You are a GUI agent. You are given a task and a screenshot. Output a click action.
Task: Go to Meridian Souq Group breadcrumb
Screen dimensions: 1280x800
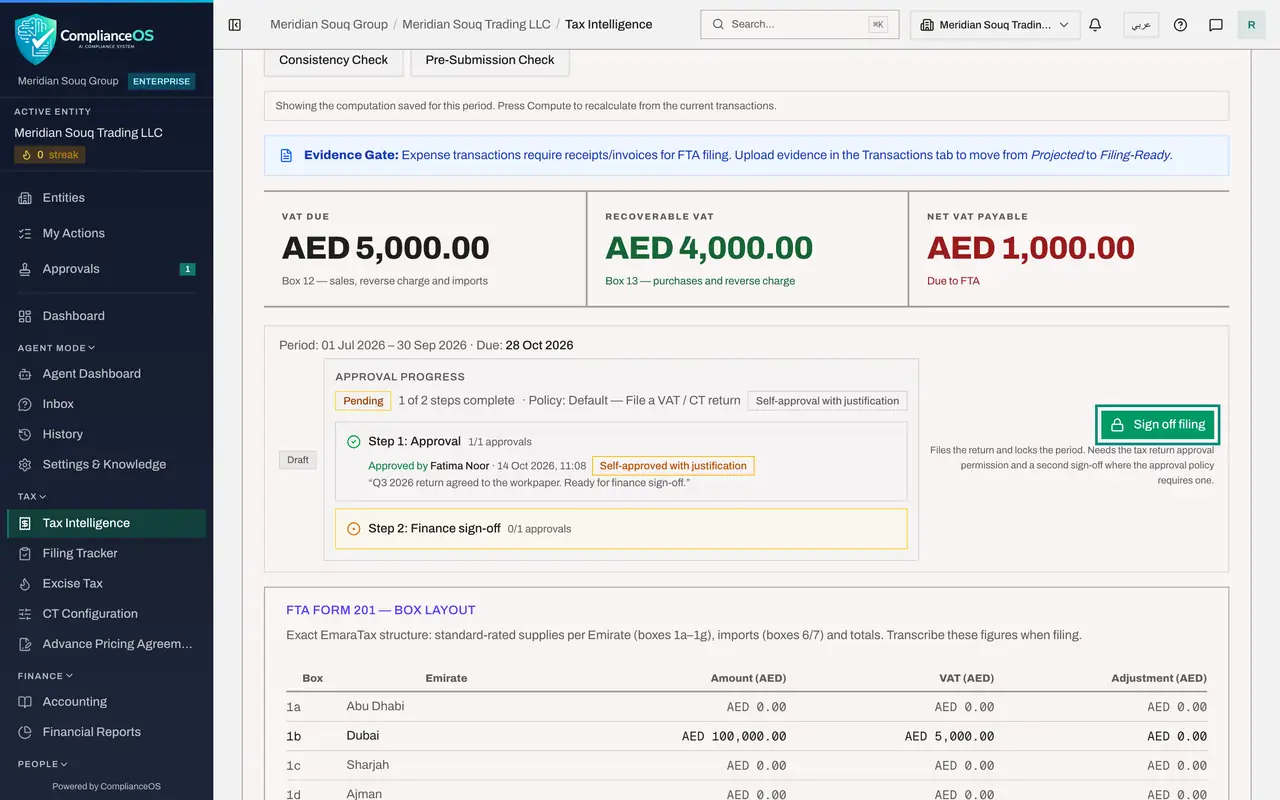coord(329,25)
